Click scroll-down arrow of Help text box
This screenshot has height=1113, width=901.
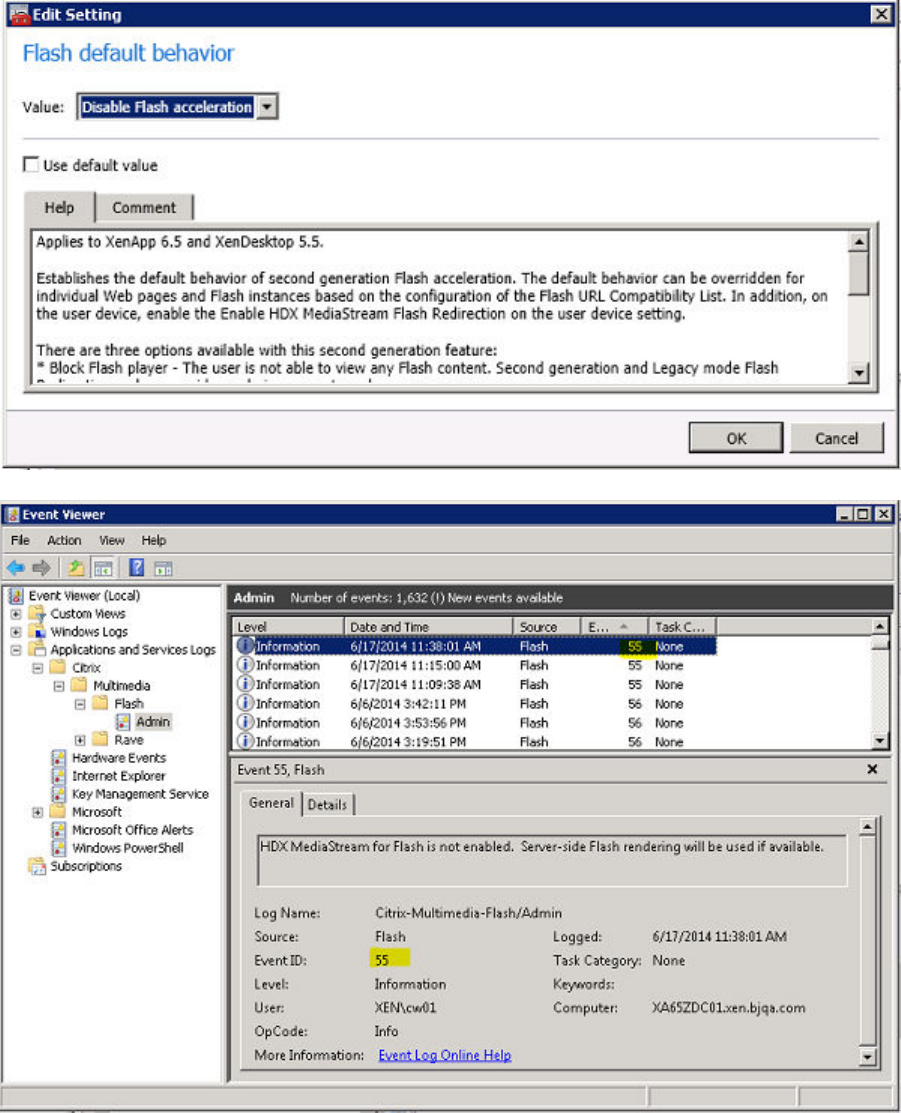859,372
